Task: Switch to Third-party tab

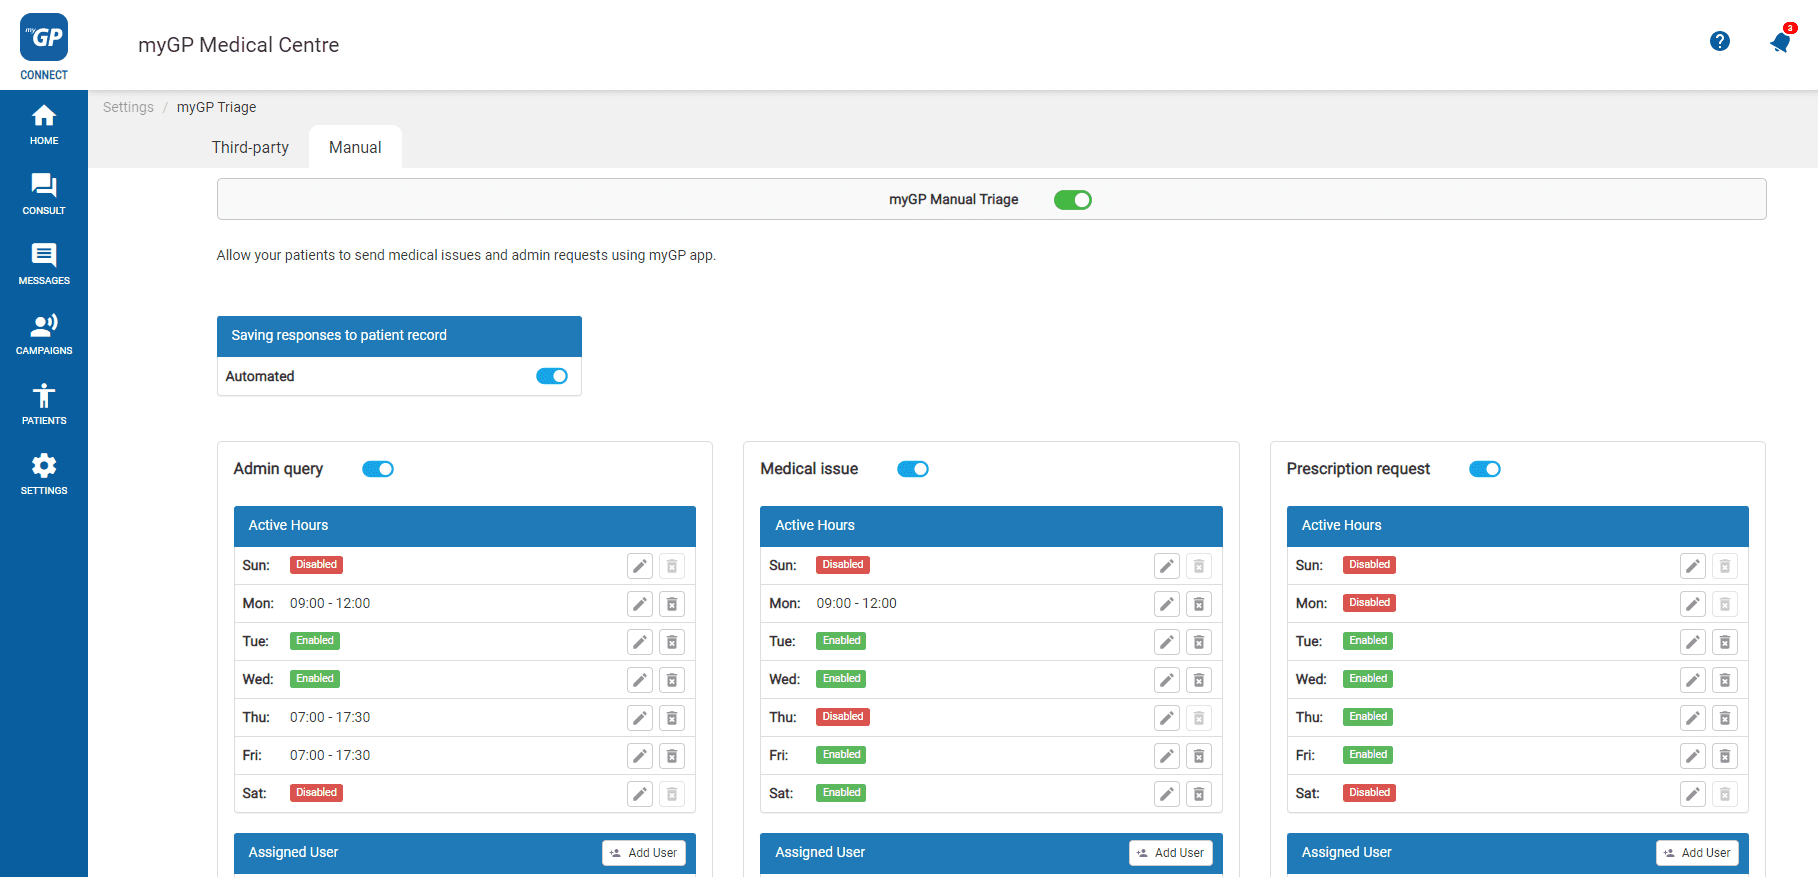Action: [x=250, y=147]
